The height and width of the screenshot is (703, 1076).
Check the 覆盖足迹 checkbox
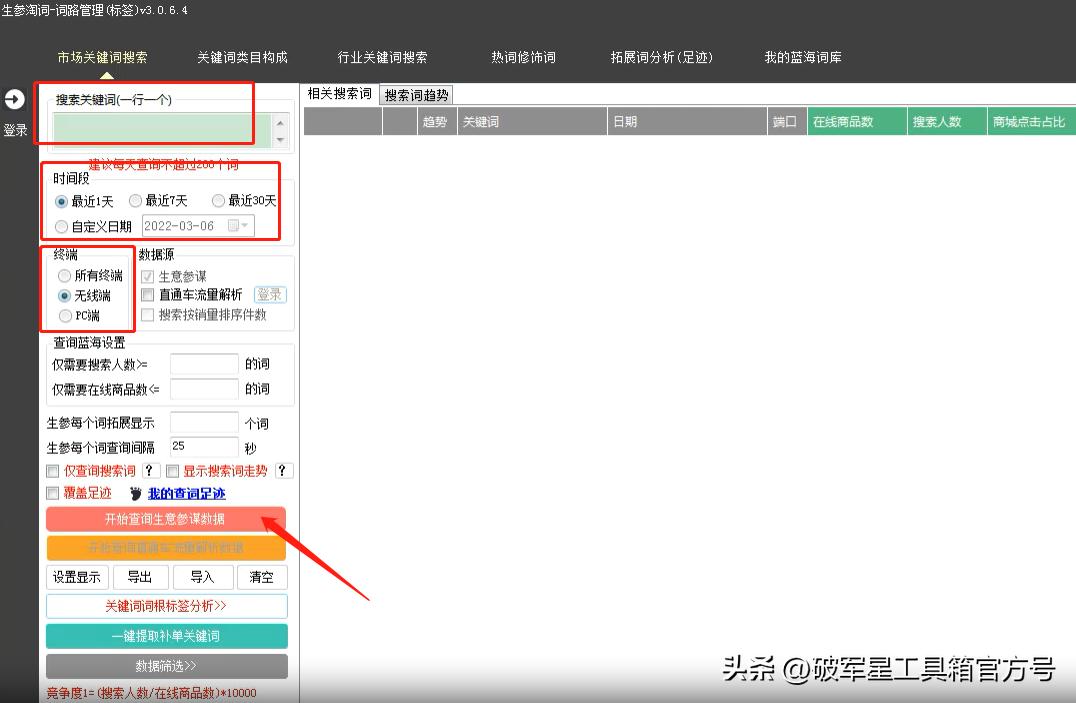[51, 493]
